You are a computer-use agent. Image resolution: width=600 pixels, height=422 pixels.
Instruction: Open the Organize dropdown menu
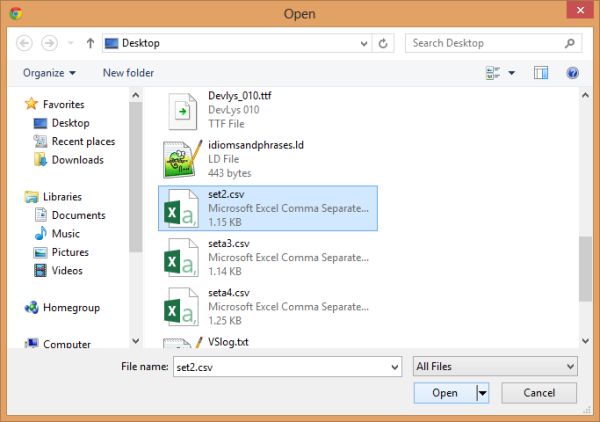[49, 73]
